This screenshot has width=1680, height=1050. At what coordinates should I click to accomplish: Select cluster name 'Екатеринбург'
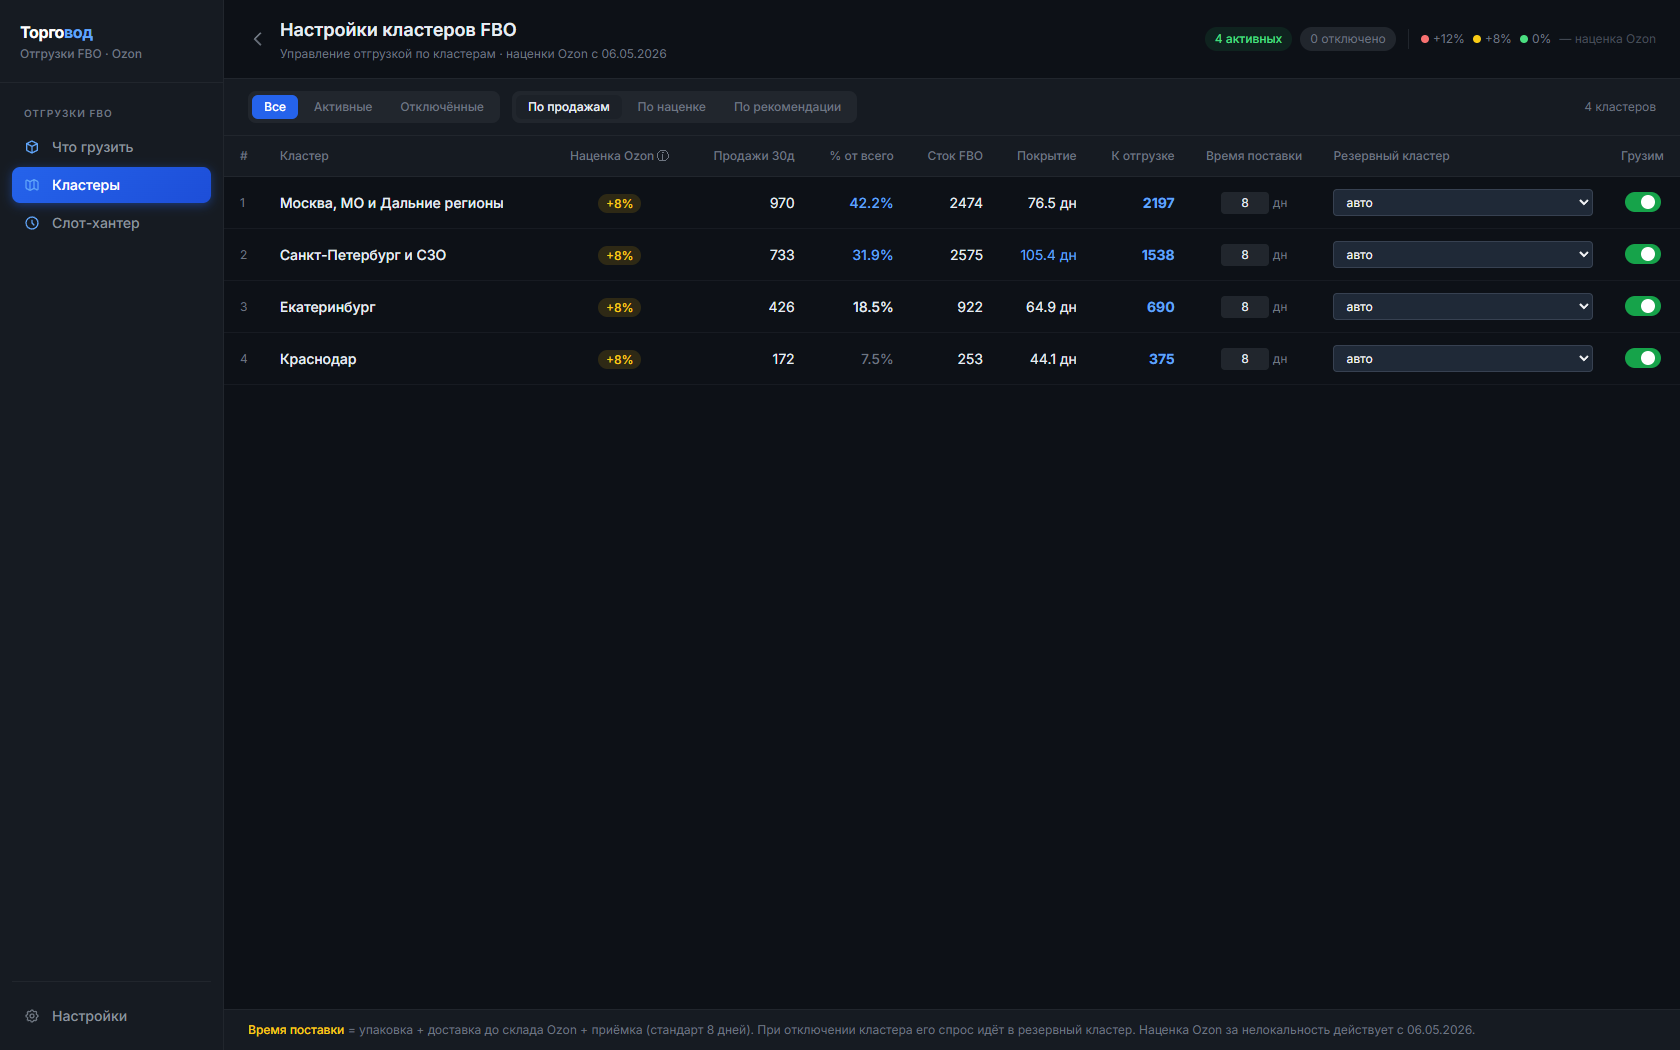click(x=328, y=307)
